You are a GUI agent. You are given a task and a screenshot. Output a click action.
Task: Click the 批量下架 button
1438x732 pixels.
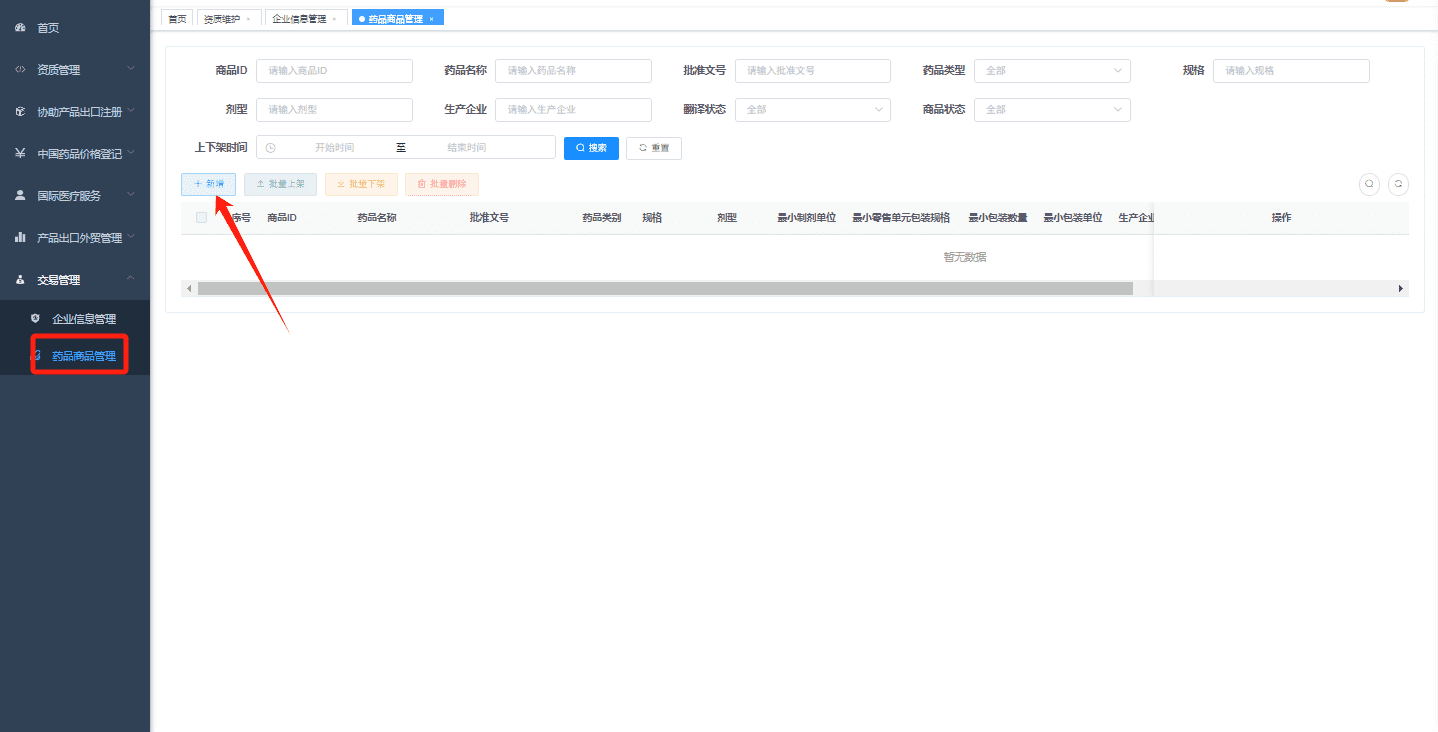point(361,184)
